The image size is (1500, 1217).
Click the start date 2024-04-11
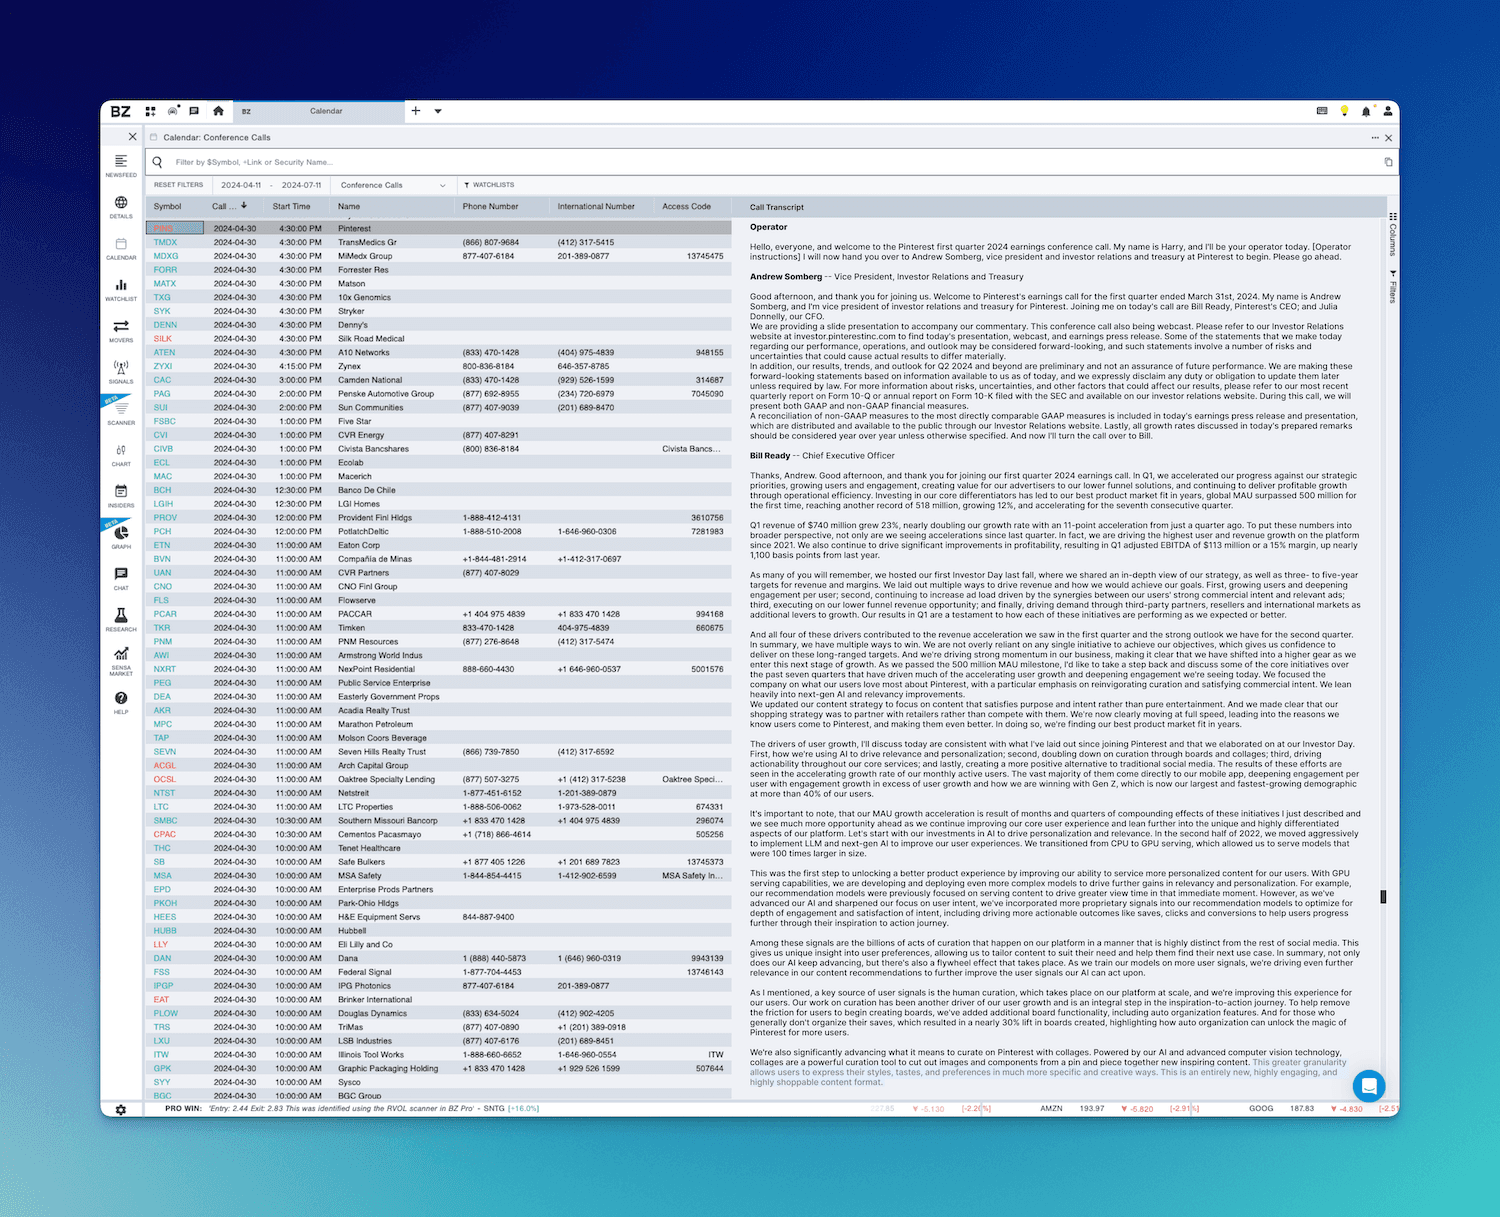click(241, 185)
